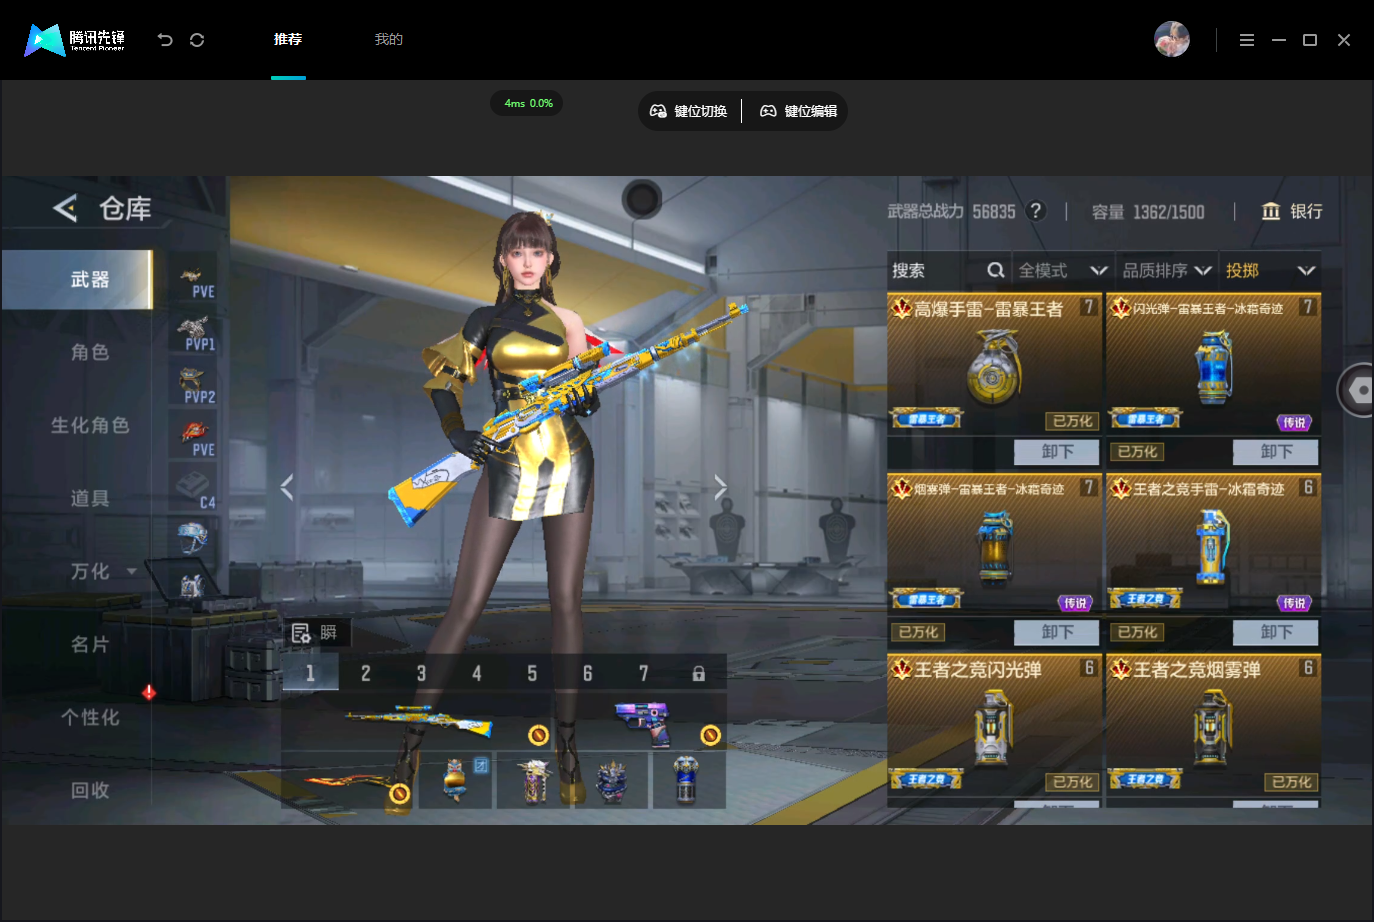
Task: Unequip 高爆手雷-雷暴王者 with 卸下
Action: 1057,452
